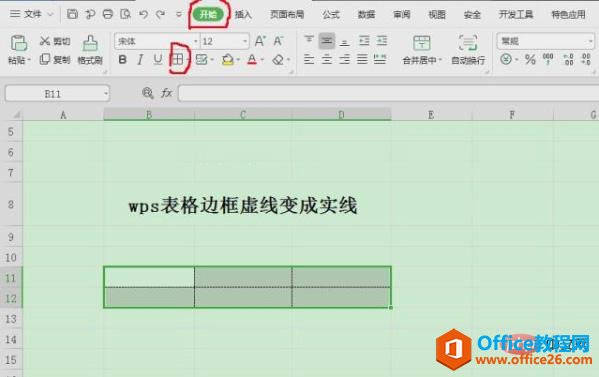Screen dimensions: 599x377
Task: Click the 粘贴 paste icon
Action: tap(19, 43)
